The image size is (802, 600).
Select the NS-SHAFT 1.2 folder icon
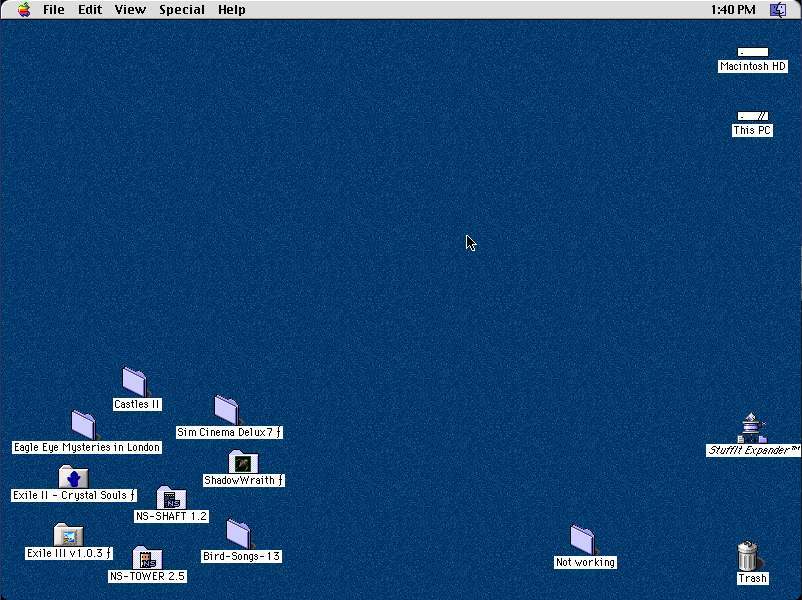point(171,498)
